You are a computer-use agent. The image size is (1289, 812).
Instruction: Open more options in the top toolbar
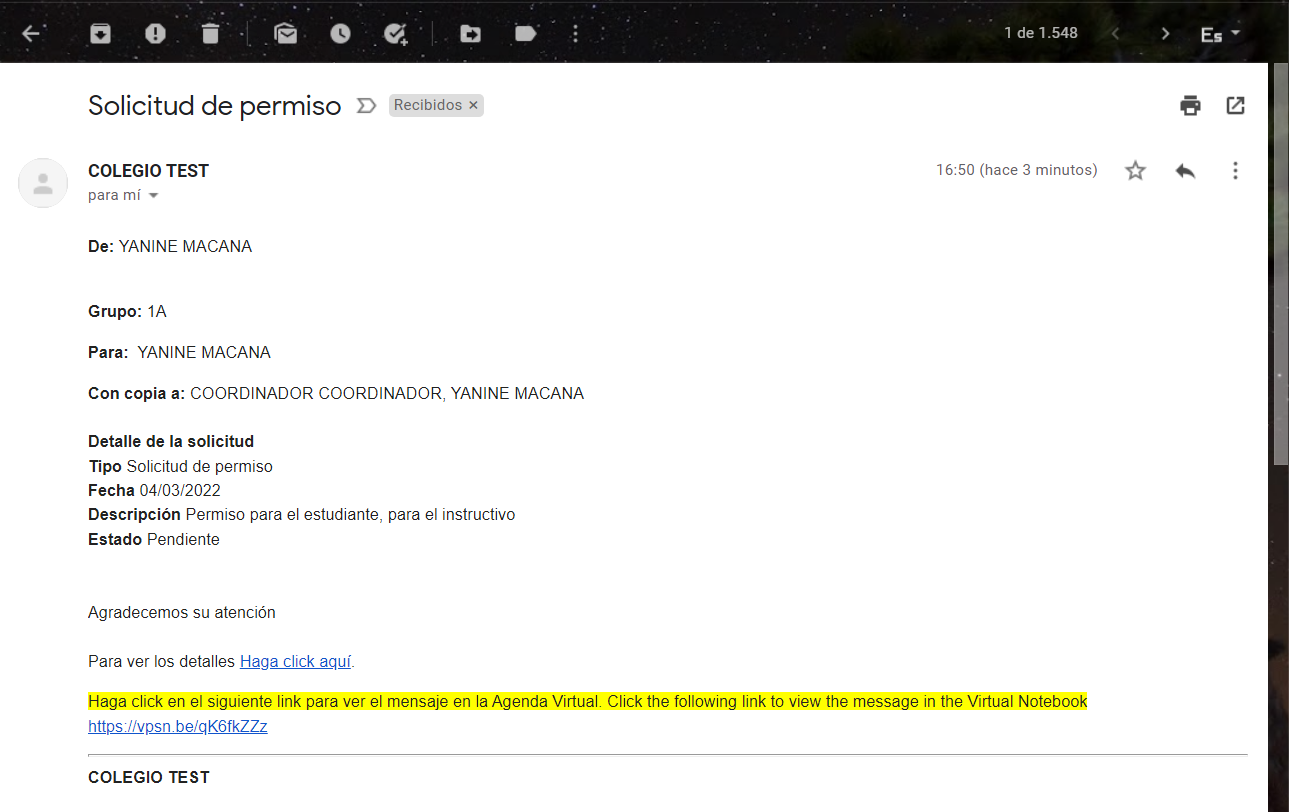pos(575,34)
